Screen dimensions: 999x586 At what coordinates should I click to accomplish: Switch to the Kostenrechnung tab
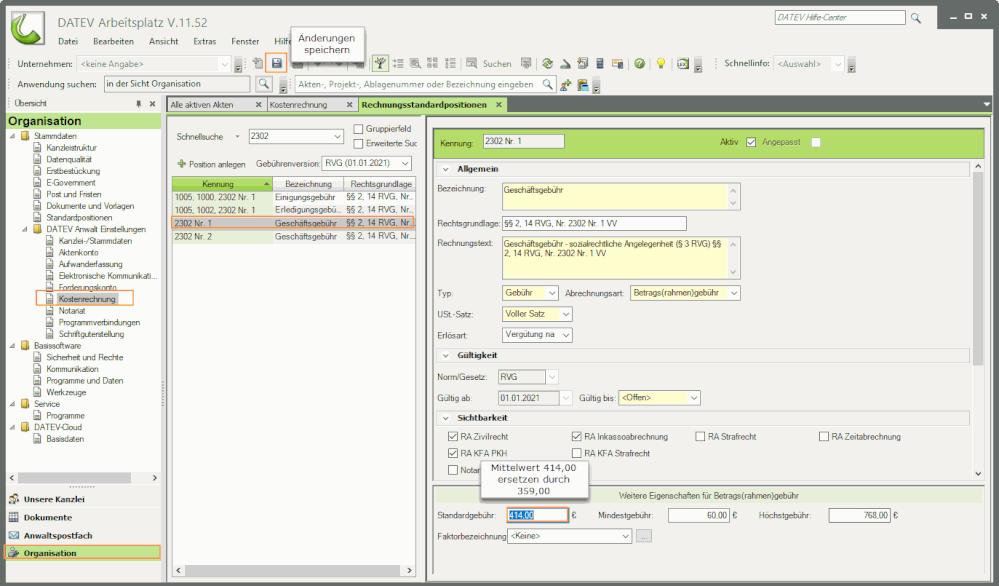[298, 104]
